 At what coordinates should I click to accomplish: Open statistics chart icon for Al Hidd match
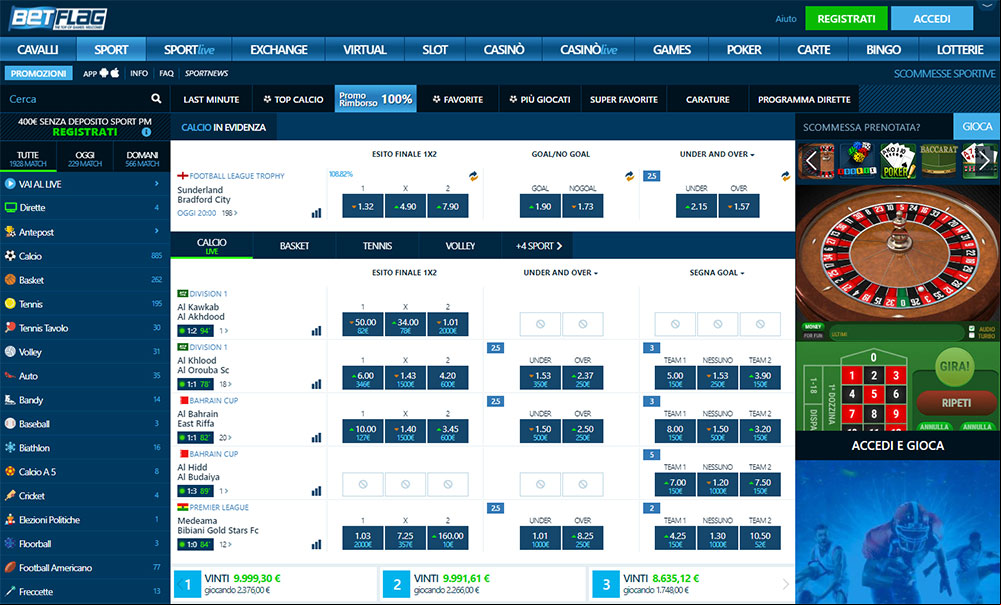(316, 491)
